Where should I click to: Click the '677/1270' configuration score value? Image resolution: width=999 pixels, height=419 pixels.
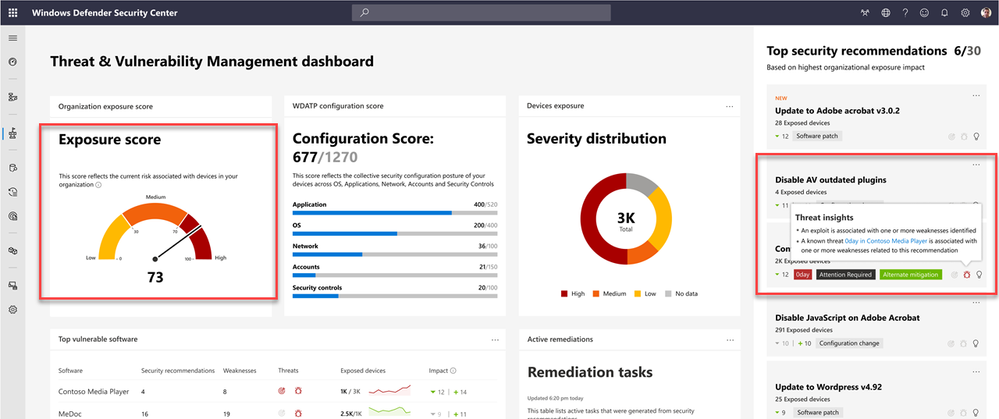click(325, 157)
